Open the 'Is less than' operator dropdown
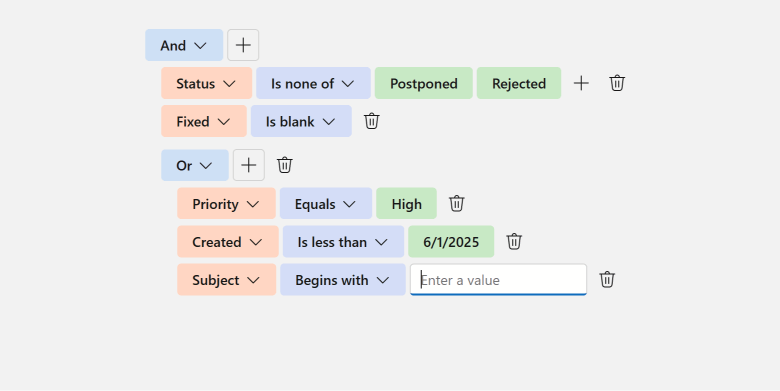This screenshot has width=780, height=391. coord(343,242)
